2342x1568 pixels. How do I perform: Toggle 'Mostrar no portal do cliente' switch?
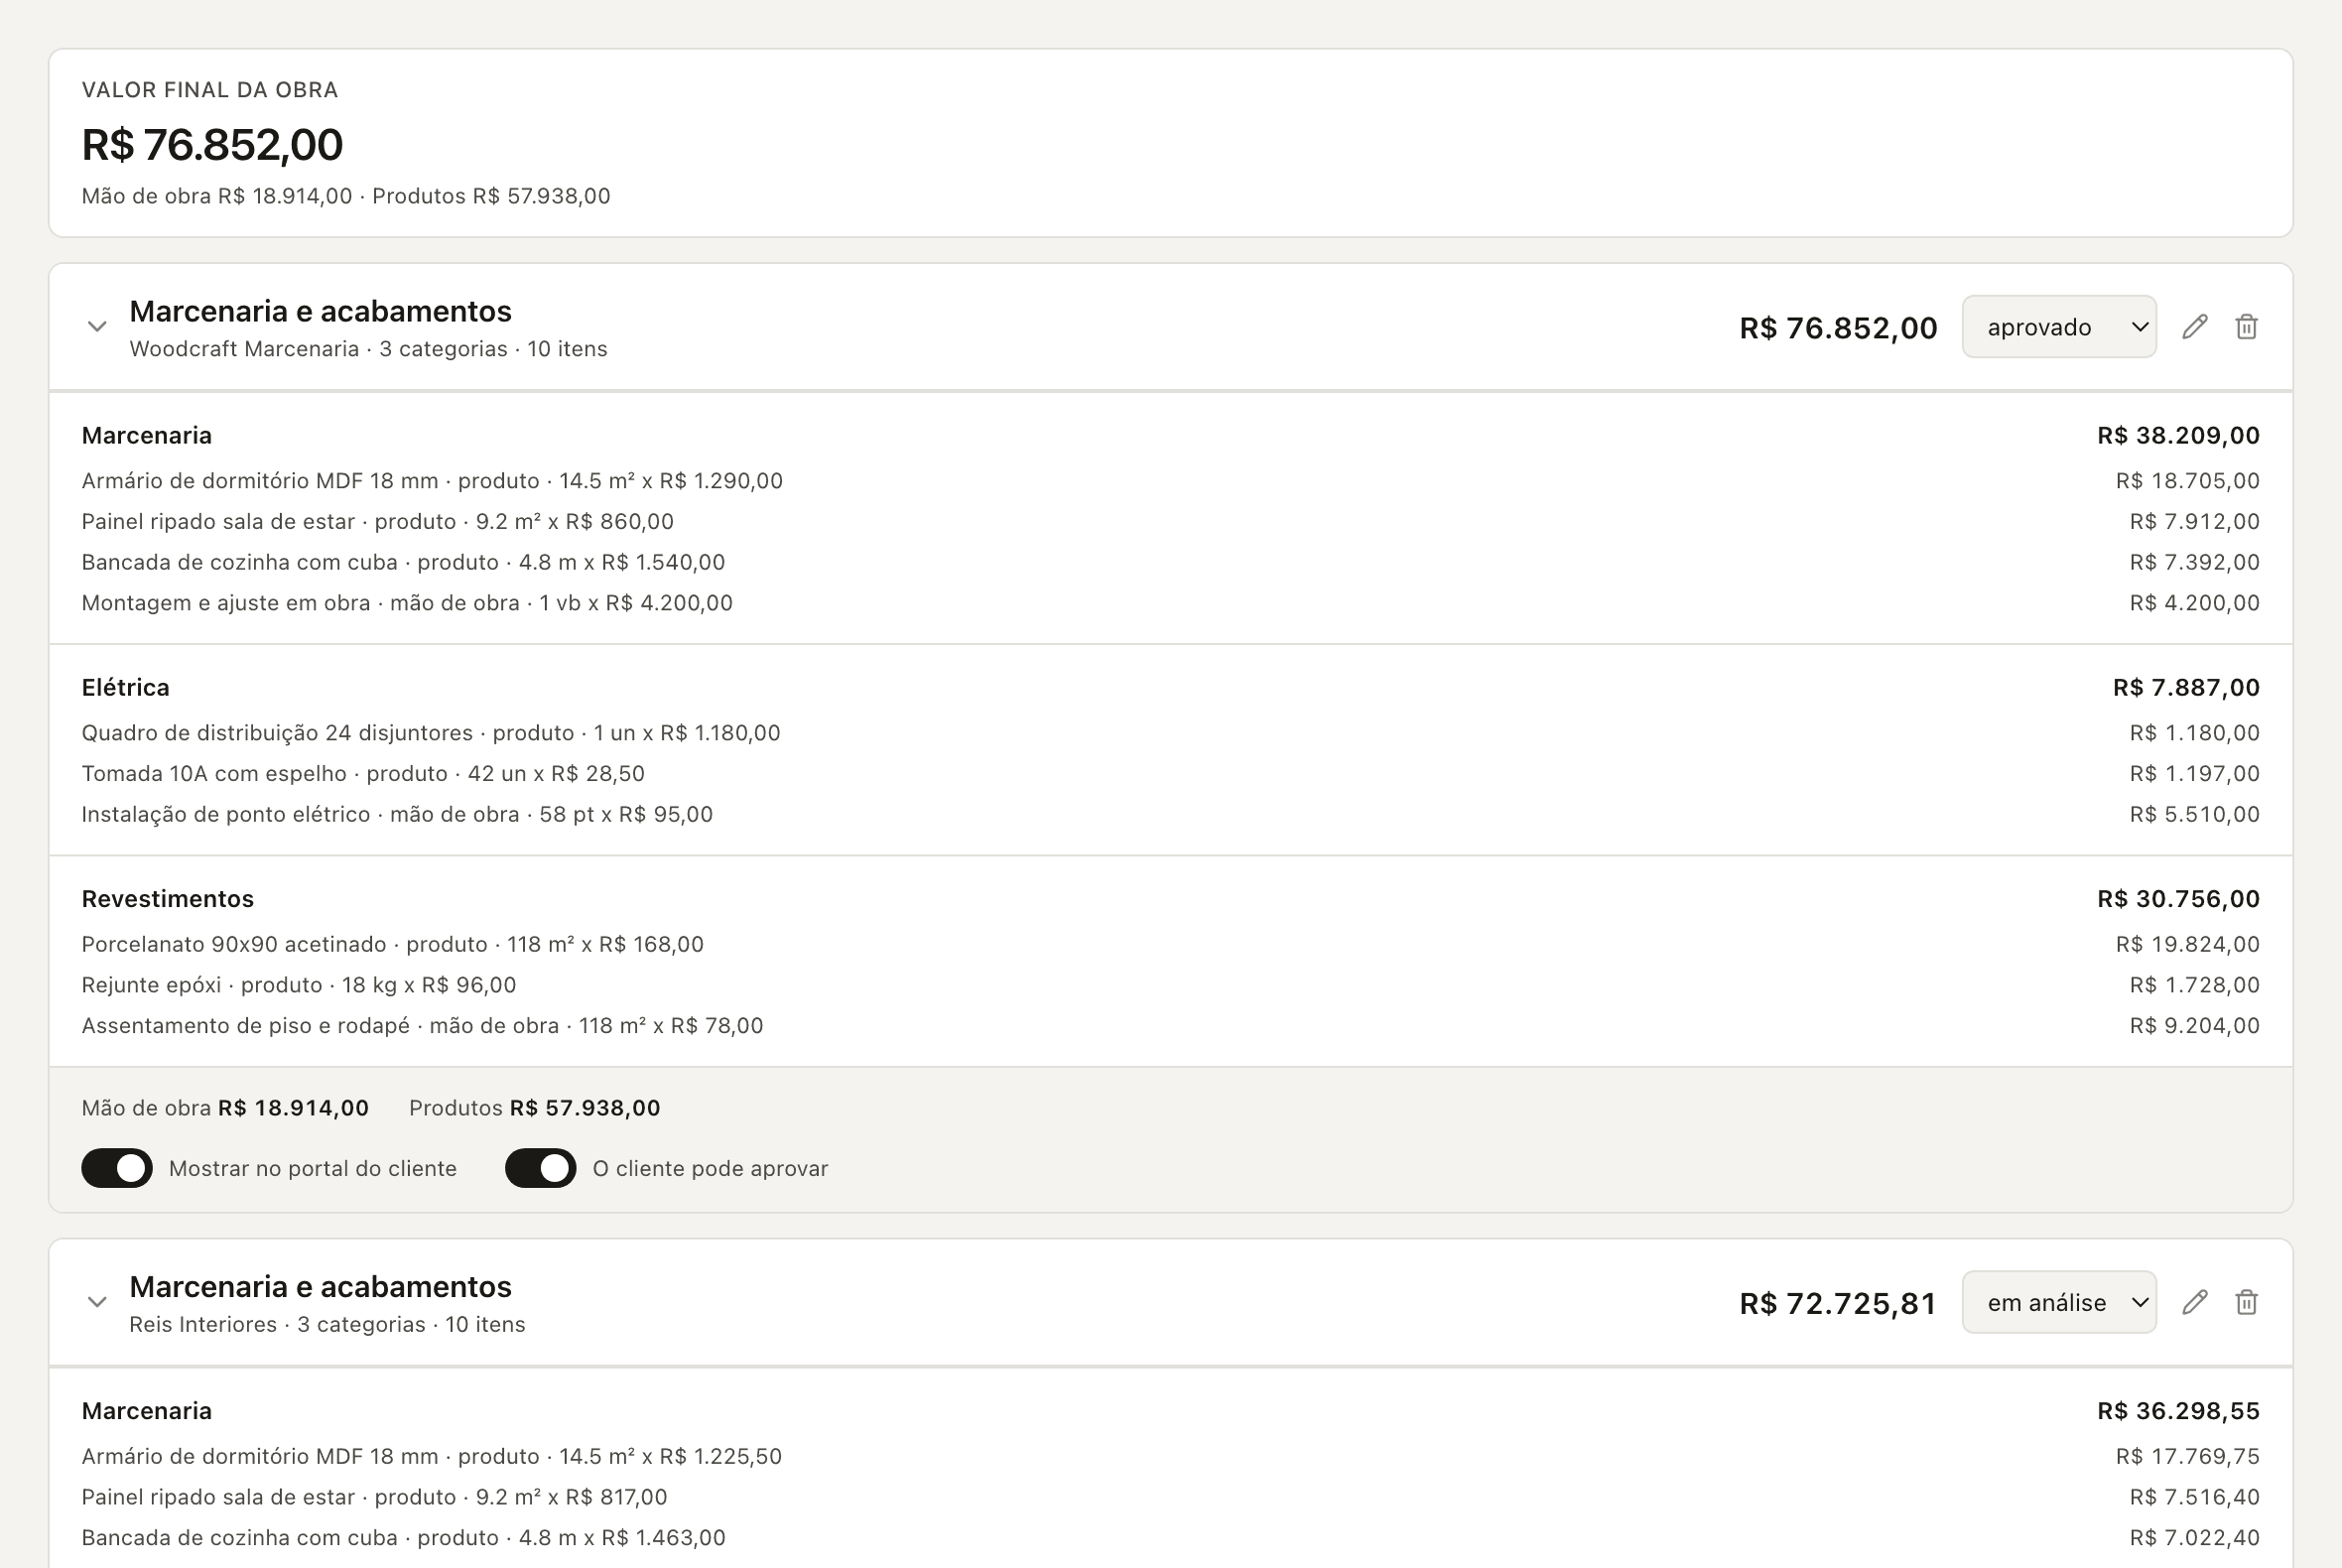(x=117, y=1168)
